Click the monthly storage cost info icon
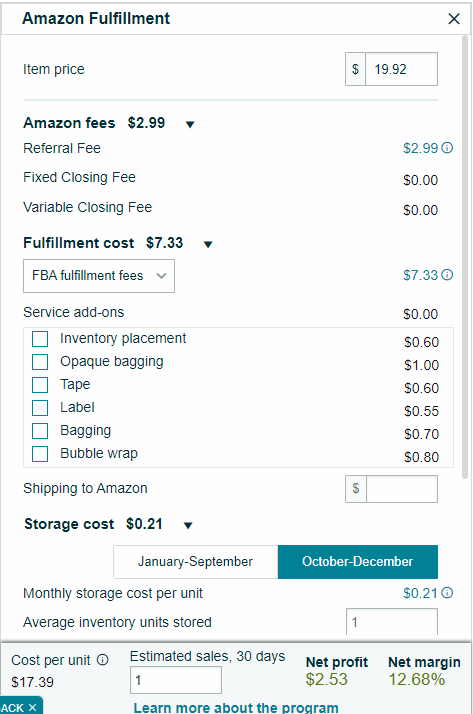Image resolution: width=473 pixels, height=714 pixels. point(448,592)
